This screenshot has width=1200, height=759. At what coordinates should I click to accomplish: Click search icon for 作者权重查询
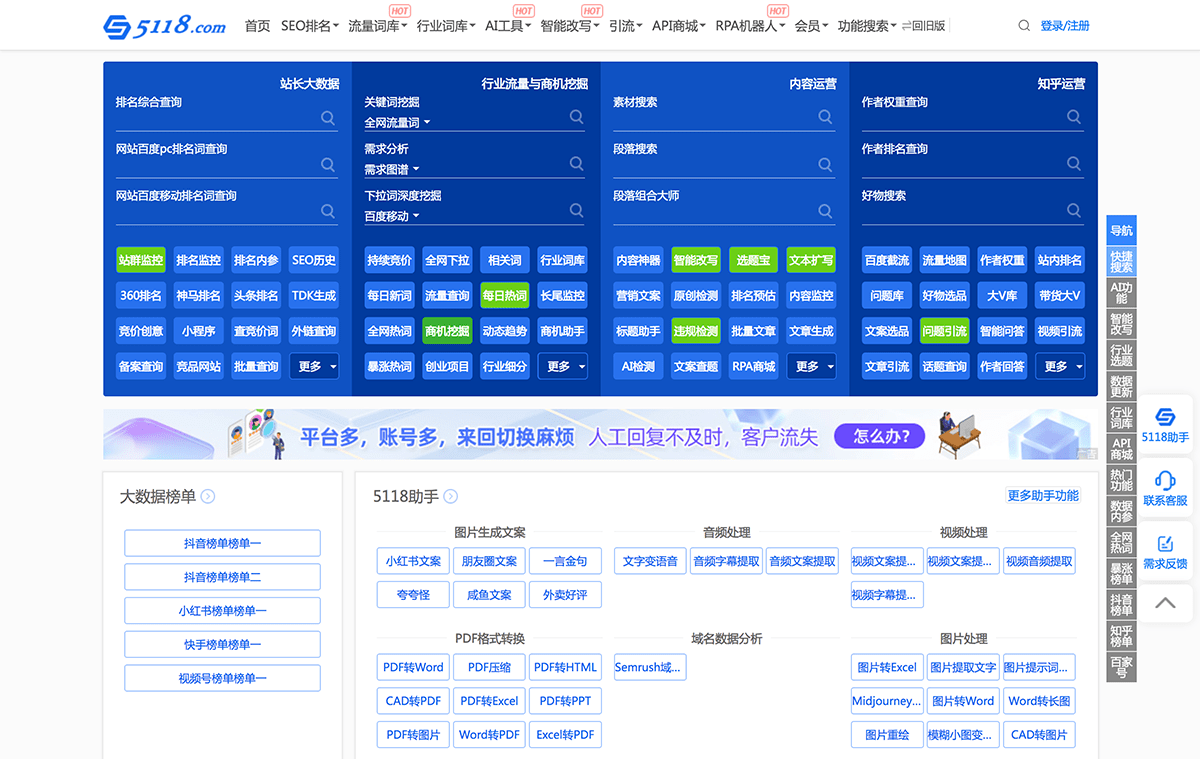click(x=1073, y=118)
